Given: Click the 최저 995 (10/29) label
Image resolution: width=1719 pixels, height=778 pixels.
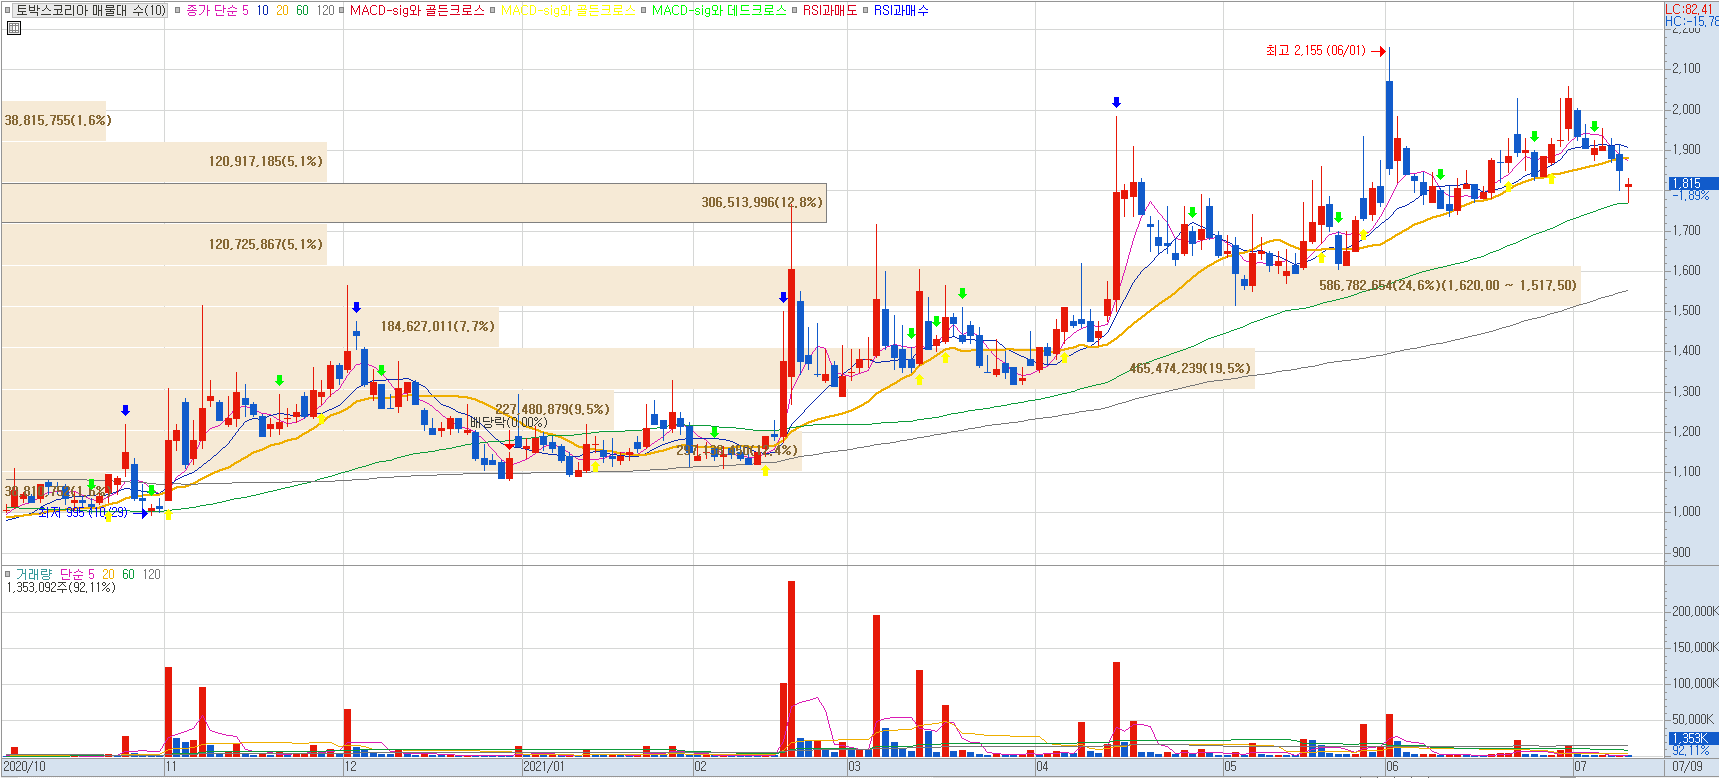Looking at the screenshot, I should 83,513.
